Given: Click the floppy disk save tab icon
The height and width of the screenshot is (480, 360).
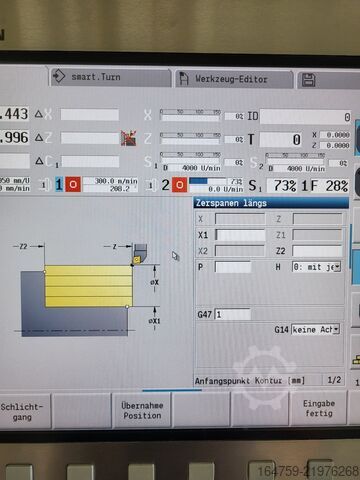Looking at the screenshot, I should tap(309, 80).
